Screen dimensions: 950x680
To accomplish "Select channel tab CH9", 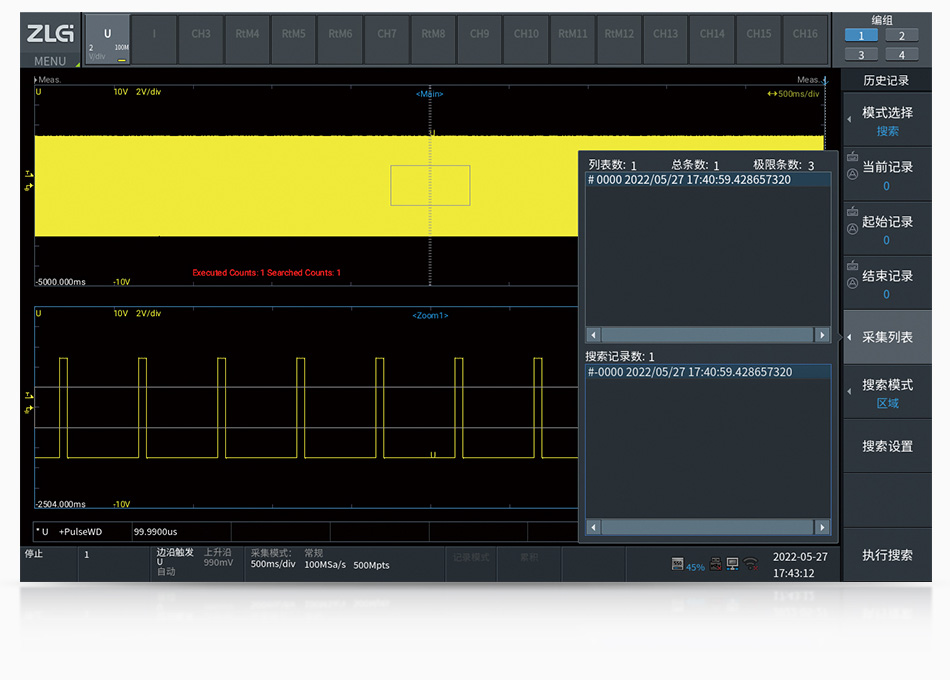I will tap(480, 39).
